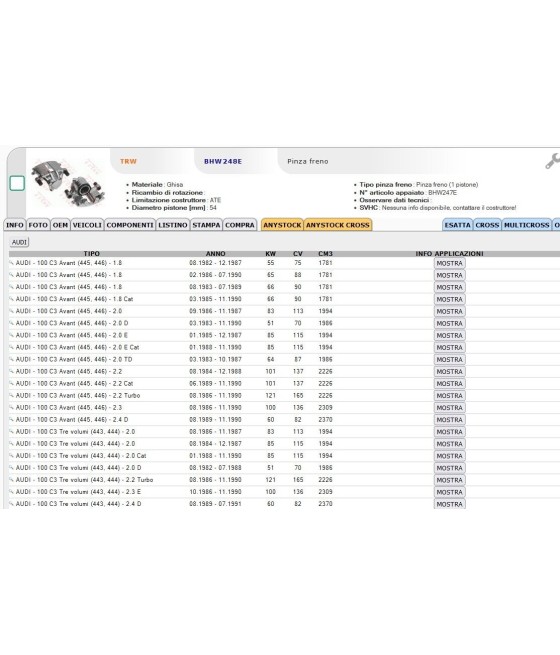560x655 pixels.
Task: Click the row icon beside Tre volumi 2.0 D
Action: pos(12,467)
